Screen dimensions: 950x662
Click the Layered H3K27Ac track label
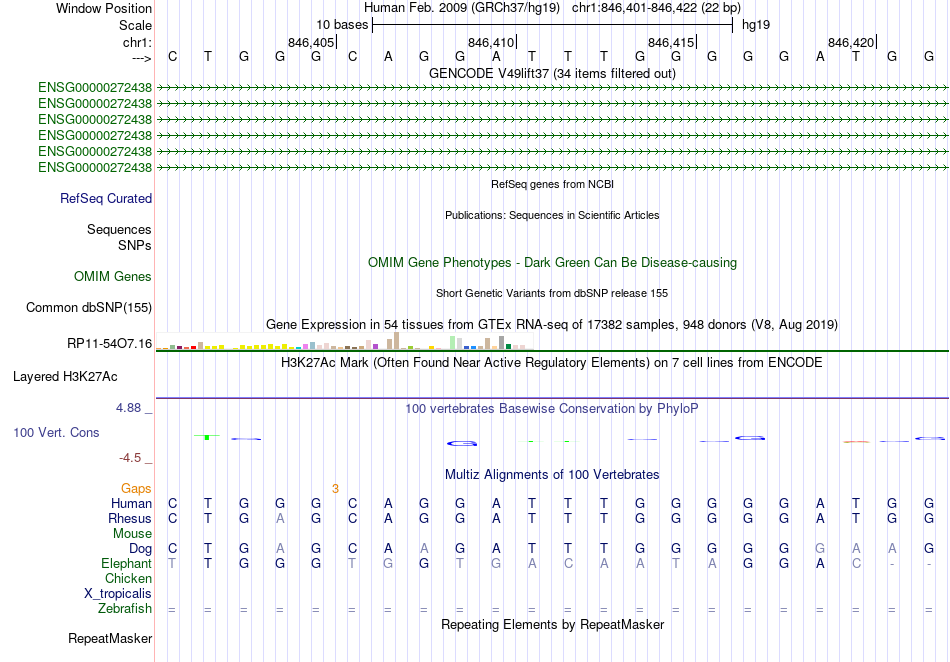tap(65, 377)
